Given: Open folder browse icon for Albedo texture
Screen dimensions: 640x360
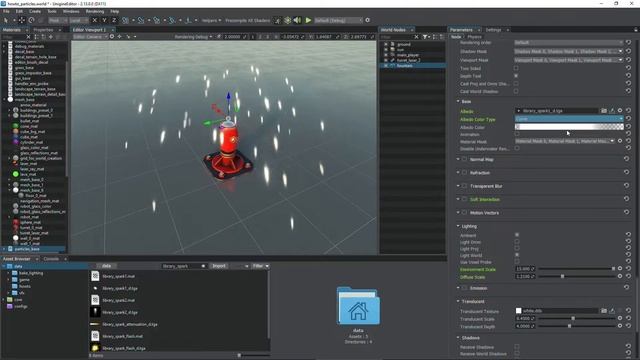Looking at the screenshot, I should point(604,111).
